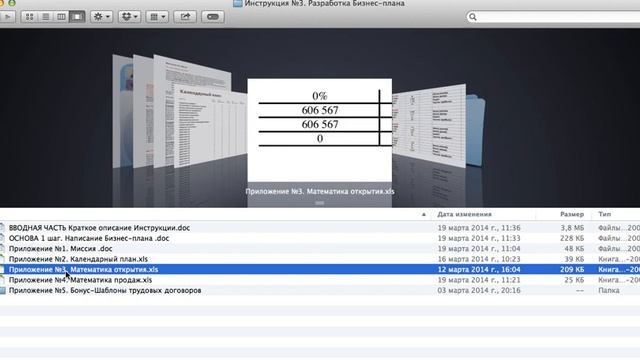Select Приложение №2. Календарный план.xls
Screen dimensions: 640x360
click(78, 259)
